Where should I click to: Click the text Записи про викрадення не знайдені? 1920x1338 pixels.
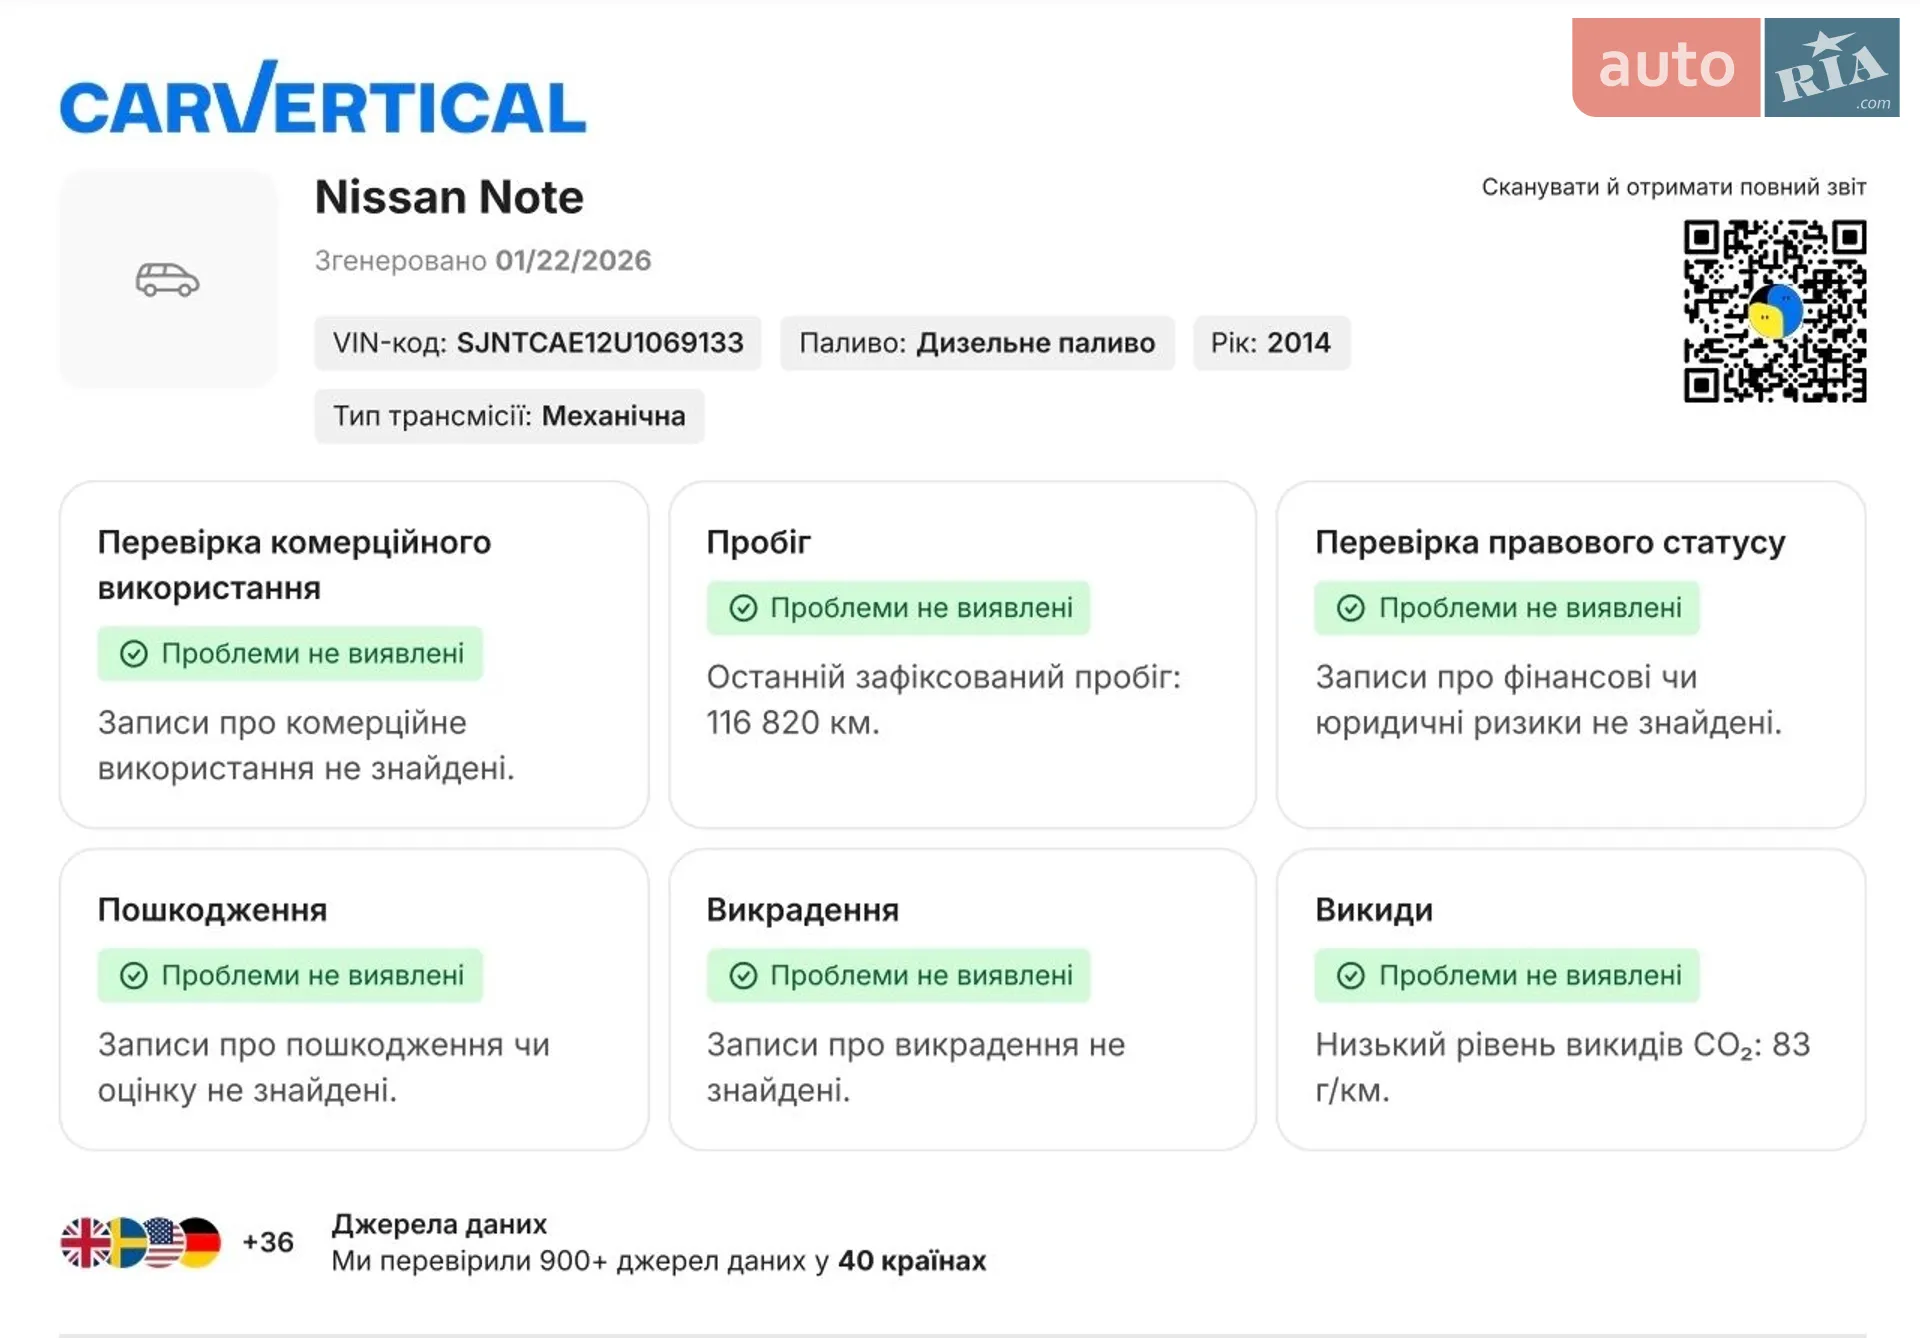[916, 1067]
